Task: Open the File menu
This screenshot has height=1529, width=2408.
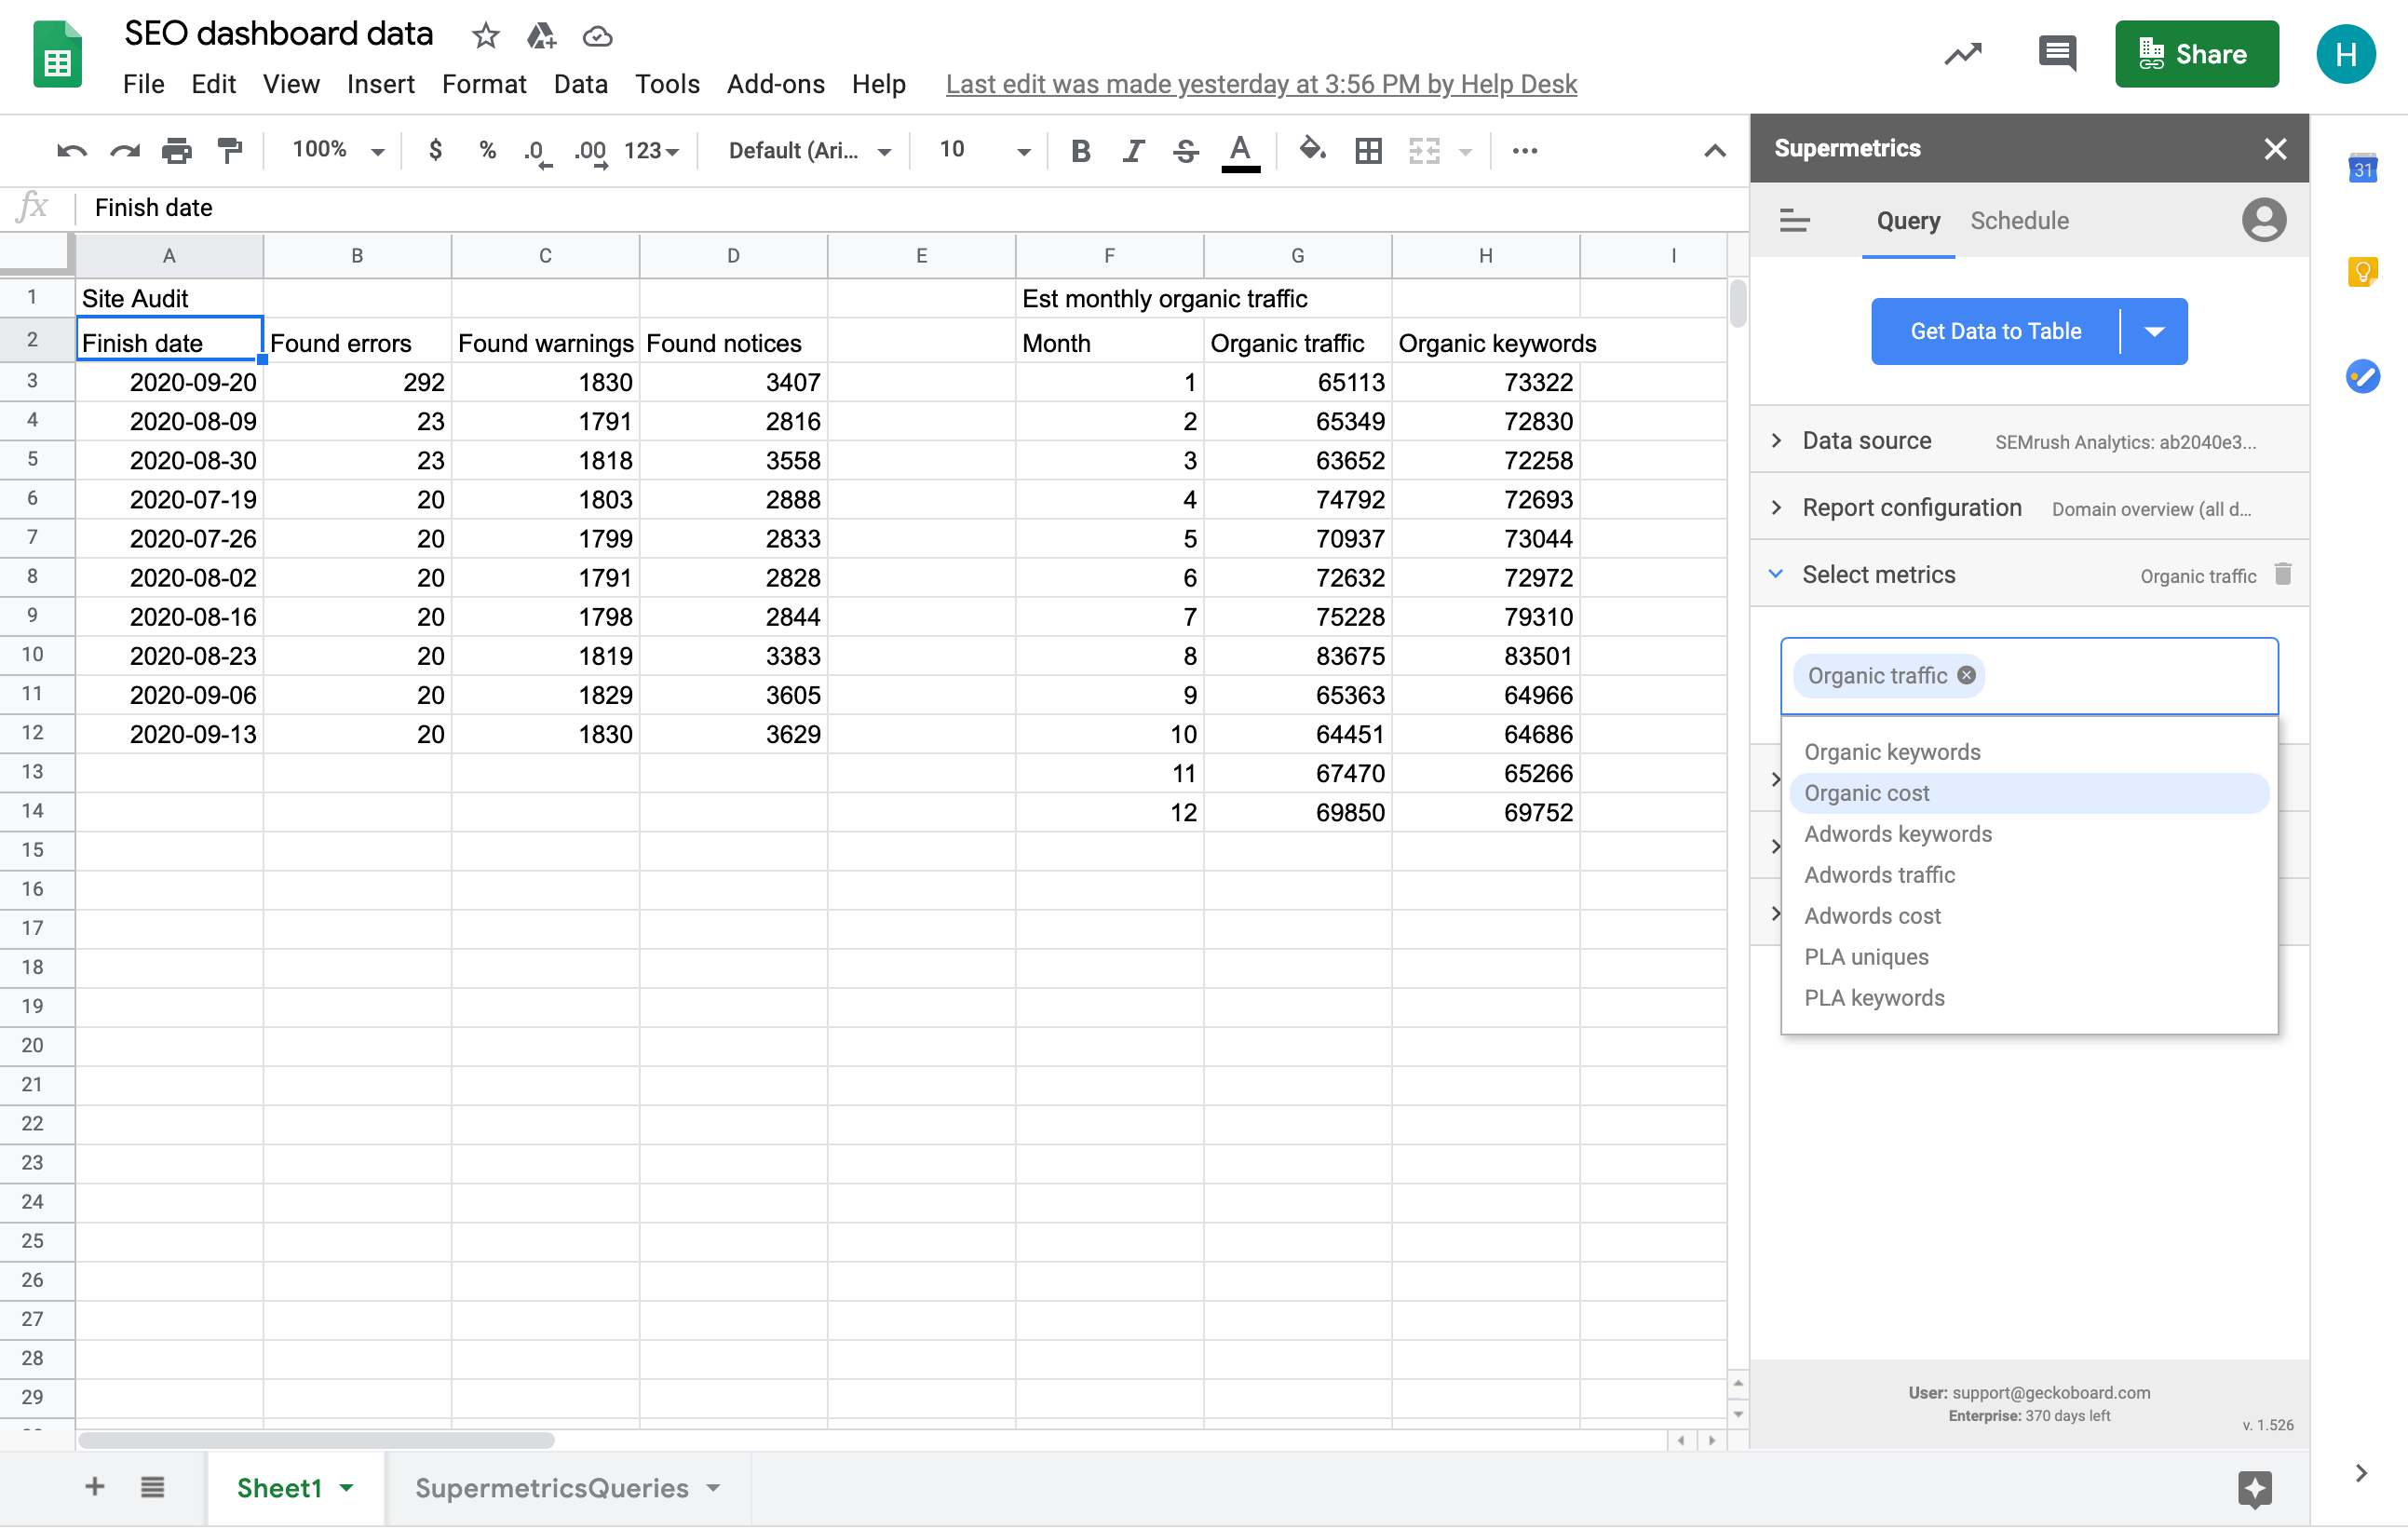Action: click(143, 84)
